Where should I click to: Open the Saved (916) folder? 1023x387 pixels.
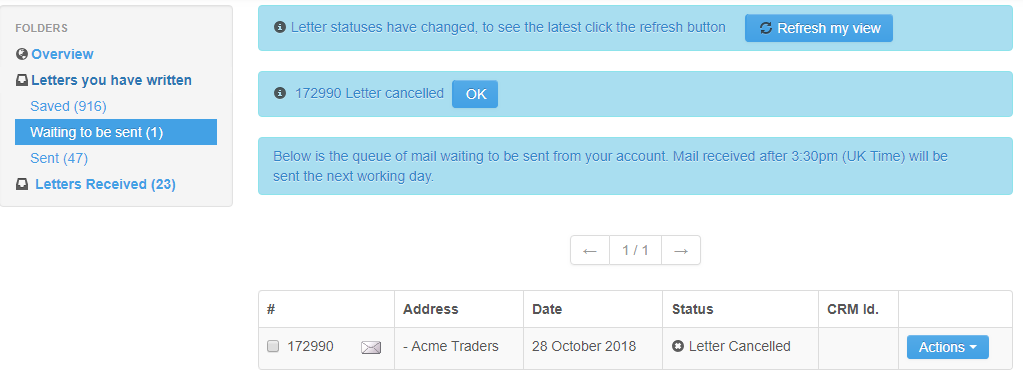tap(69, 106)
